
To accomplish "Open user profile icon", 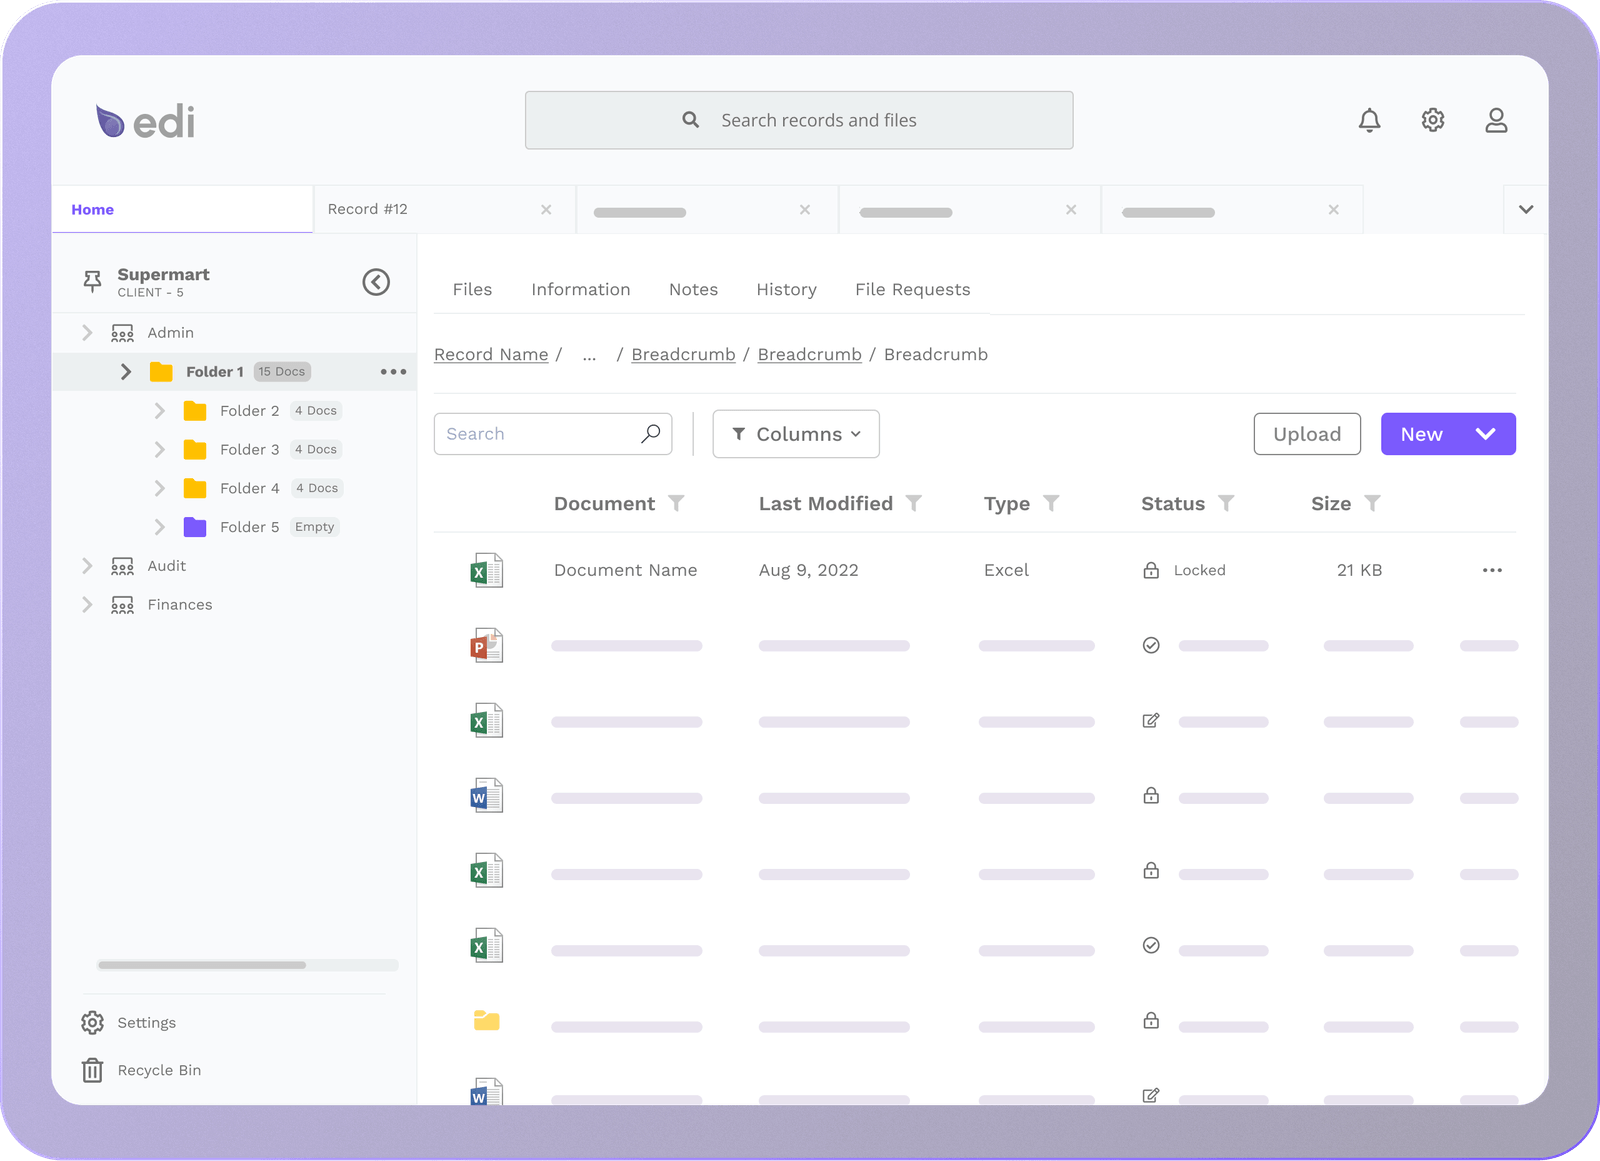I will [1495, 121].
